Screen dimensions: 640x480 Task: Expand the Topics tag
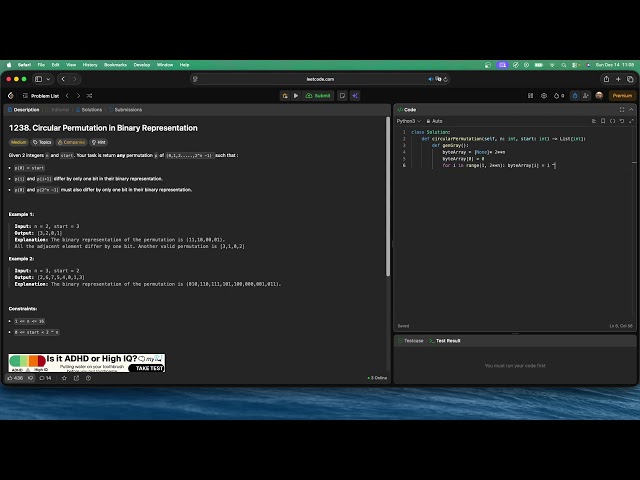point(42,142)
